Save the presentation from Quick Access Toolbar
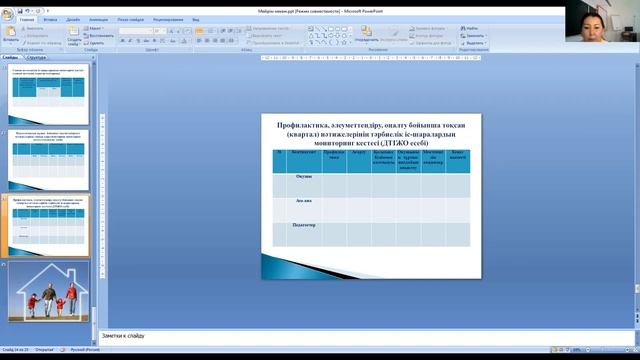Image resolution: width=640 pixels, height=360 pixels. coord(20,11)
